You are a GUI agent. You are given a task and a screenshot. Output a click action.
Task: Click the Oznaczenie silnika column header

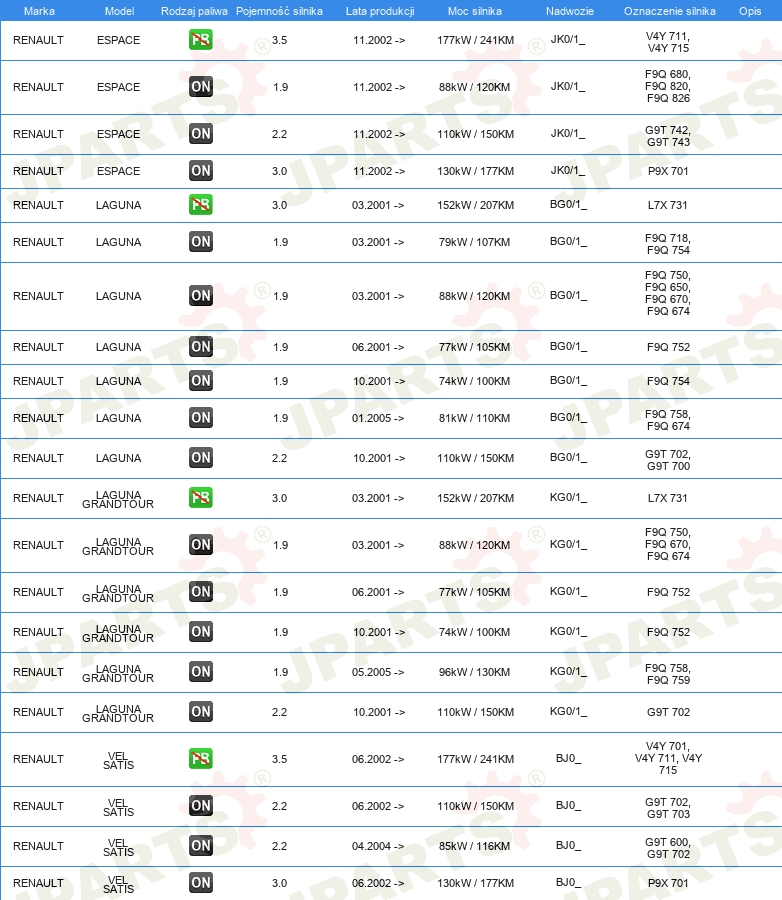tap(669, 11)
